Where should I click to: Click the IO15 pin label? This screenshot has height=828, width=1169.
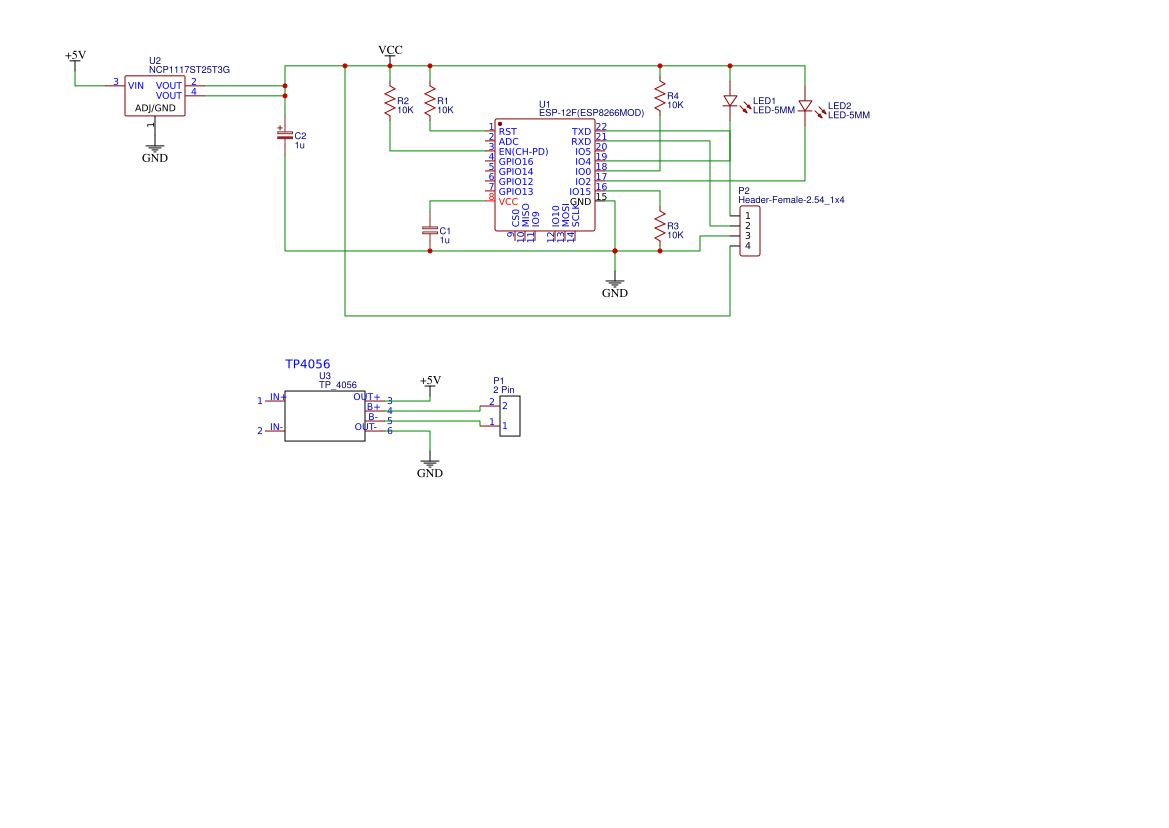coord(580,192)
